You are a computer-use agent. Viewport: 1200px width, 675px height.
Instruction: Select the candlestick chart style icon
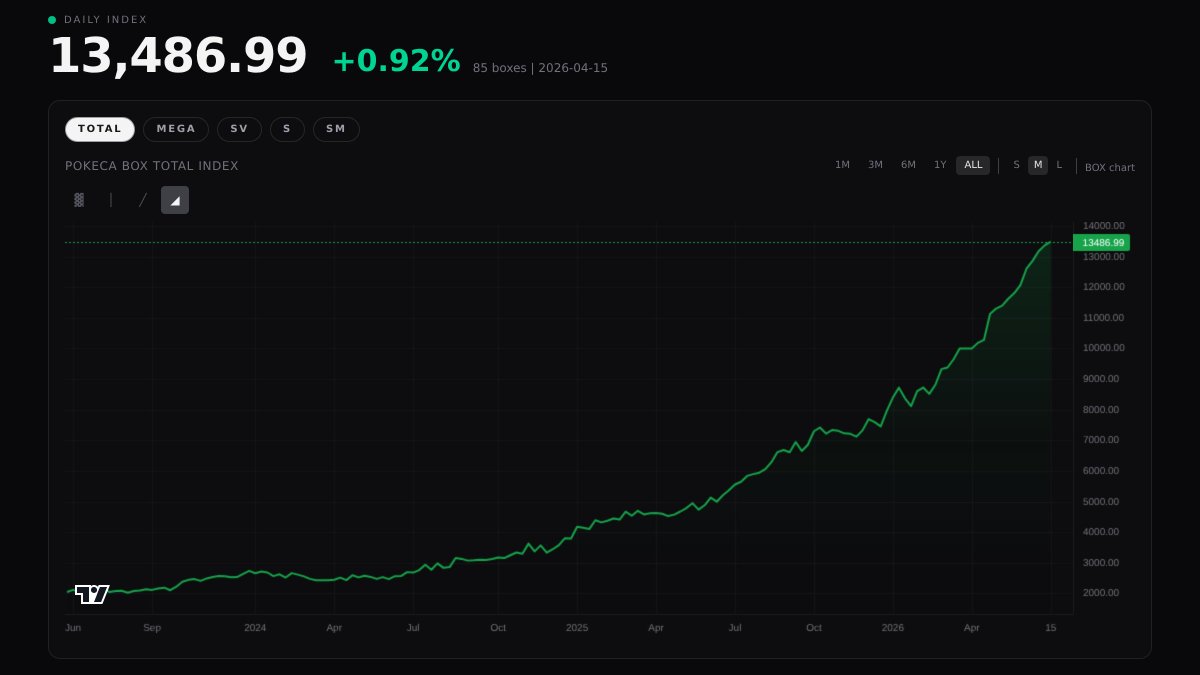pyautogui.click(x=78, y=200)
